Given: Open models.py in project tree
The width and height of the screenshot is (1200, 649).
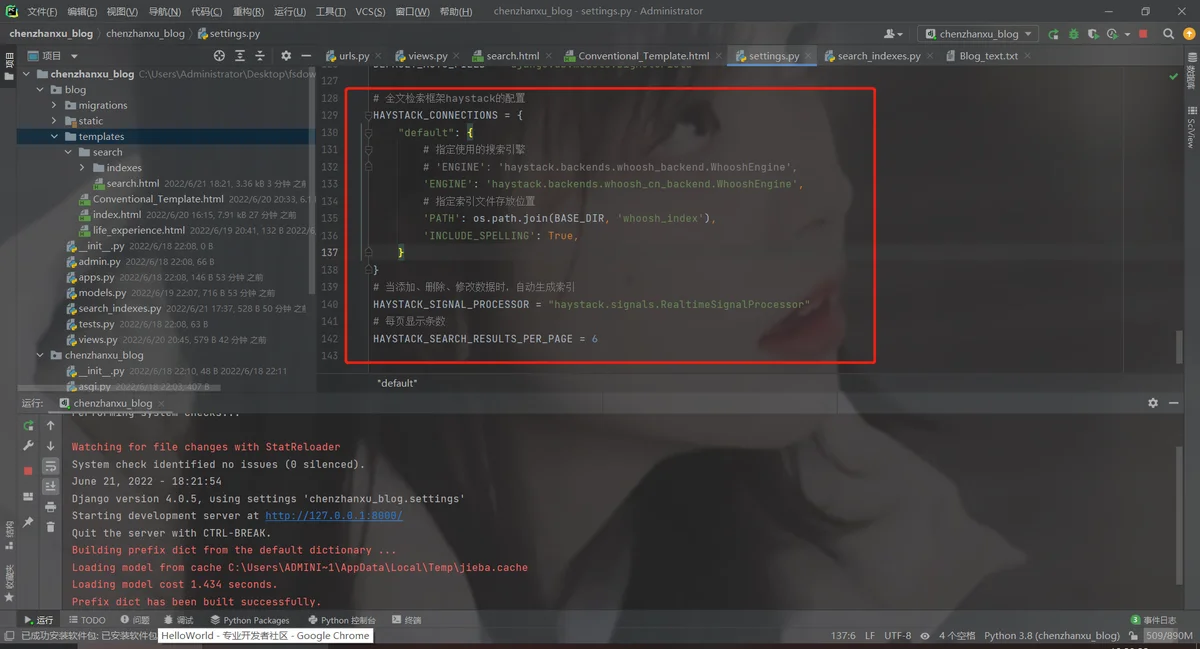Looking at the screenshot, I should tap(103, 293).
